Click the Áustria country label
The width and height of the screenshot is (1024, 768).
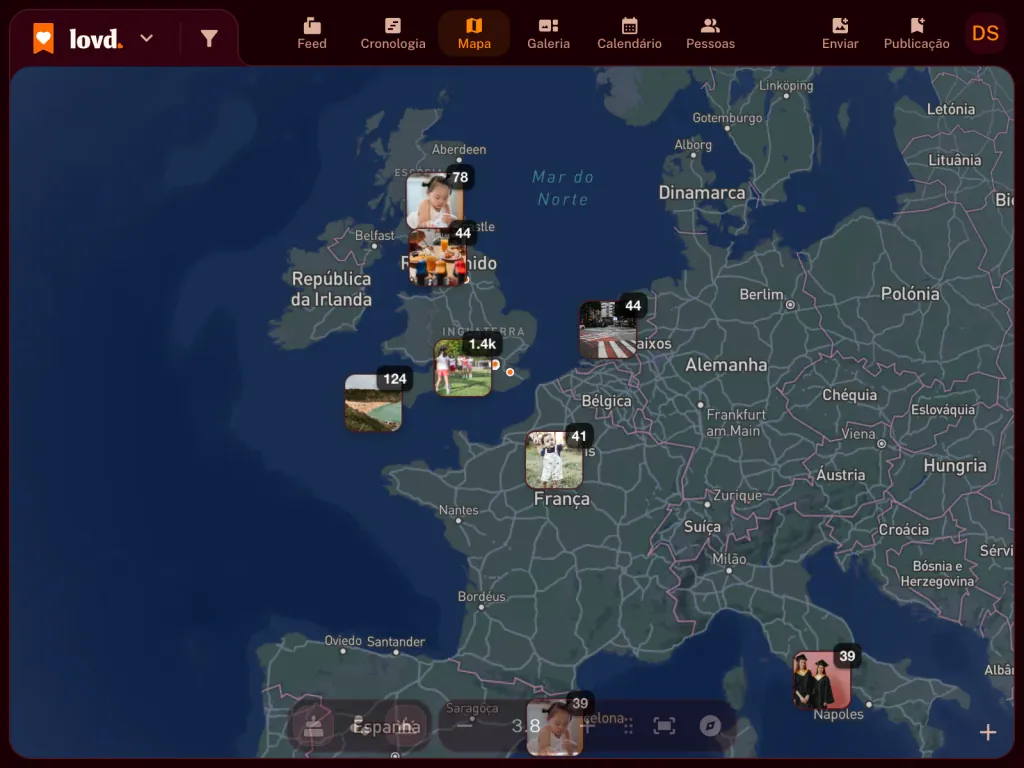(x=840, y=475)
